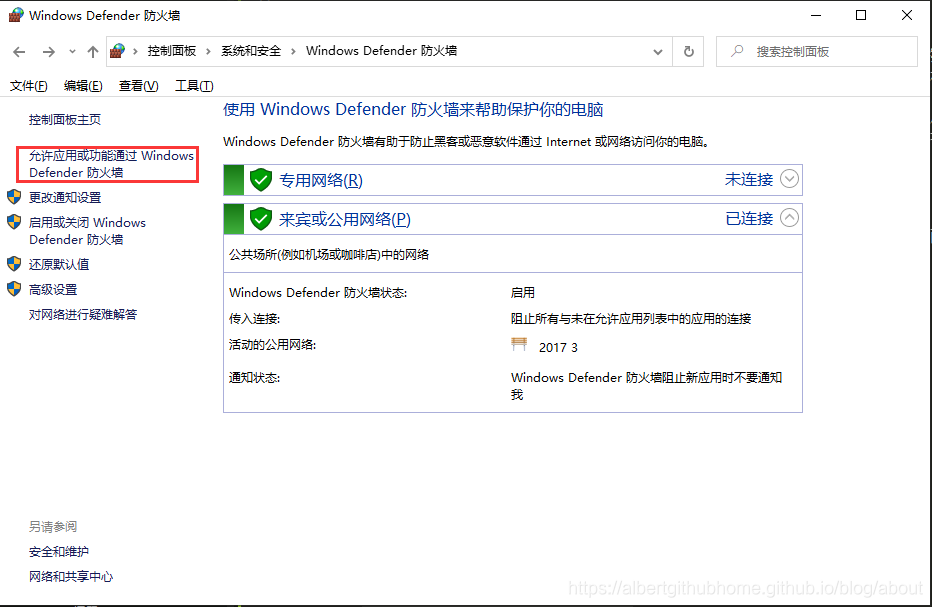
Task: Open 网络和共享中心 link
Action: coord(71,577)
